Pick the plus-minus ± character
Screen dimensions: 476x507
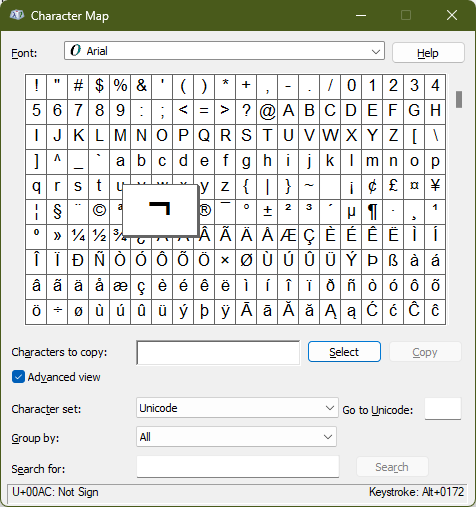[267, 211]
